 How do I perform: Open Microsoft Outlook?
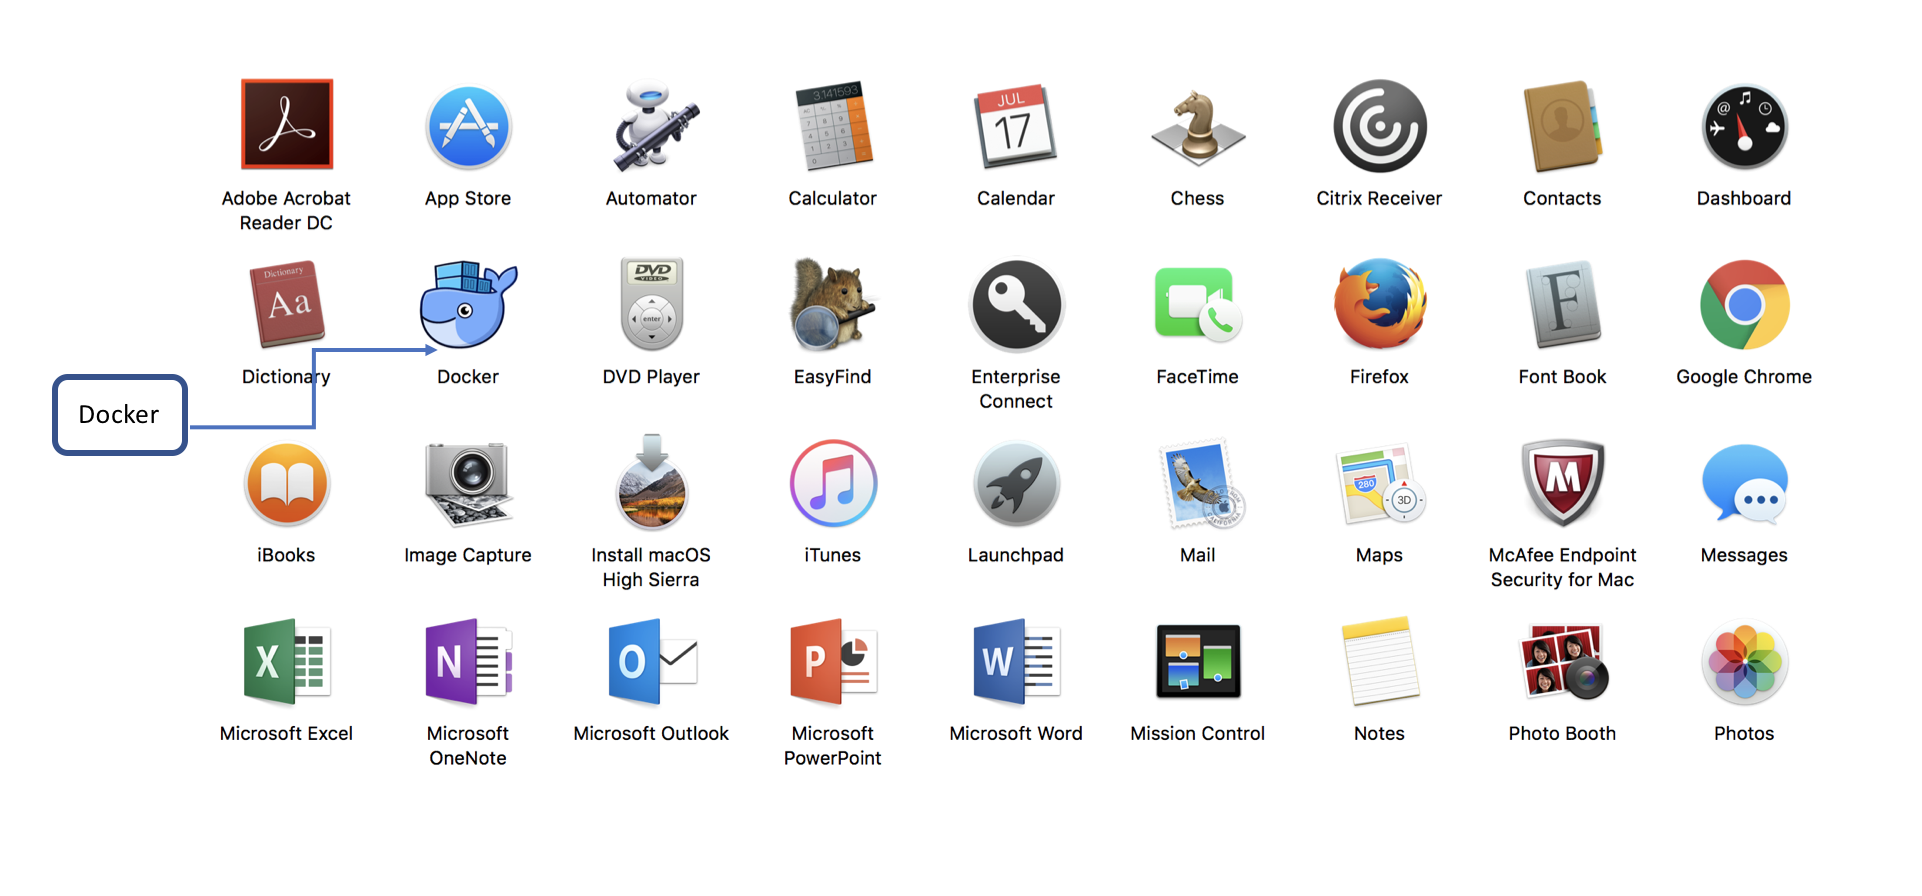651,662
